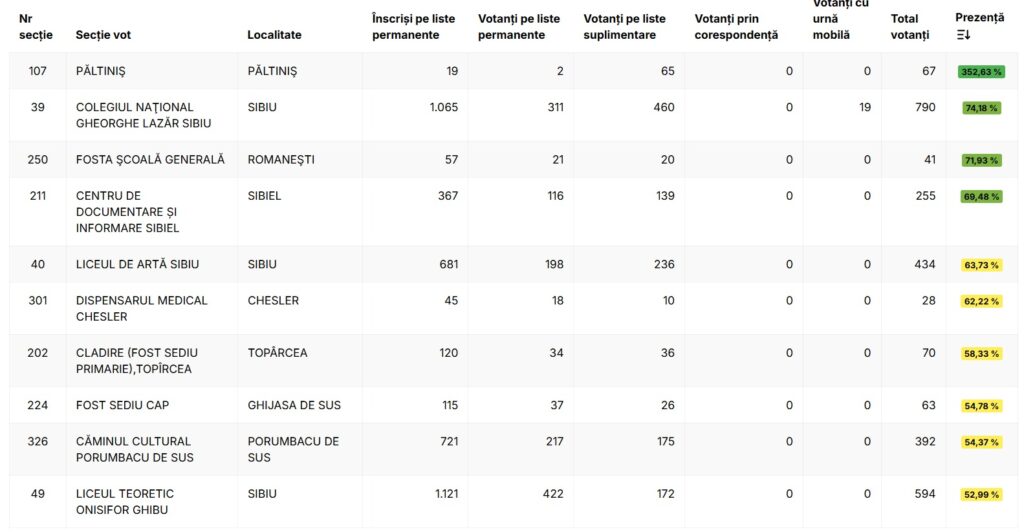Select the PĂLTINIȘ polling station row name
Viewport: 1024px width, 532px height.
(x=101, y=71)
